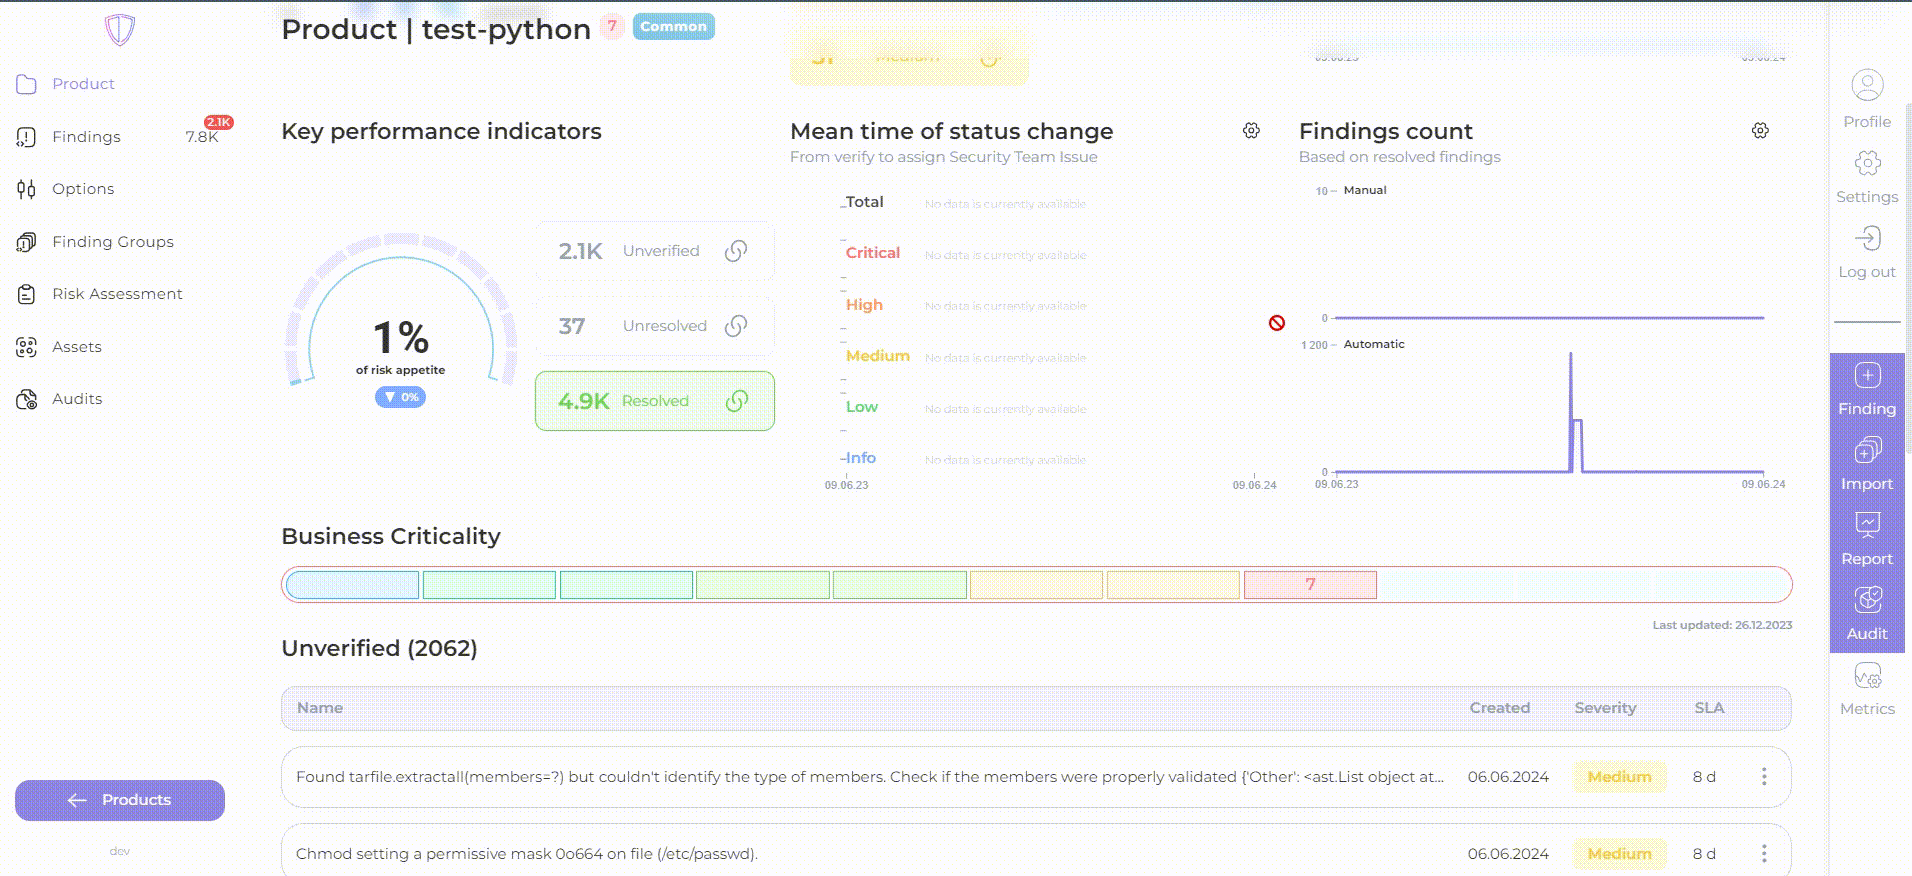Go to Findings in the sidebar
The height and width of the screenshot is (876, 1912).
click(86, 137)
